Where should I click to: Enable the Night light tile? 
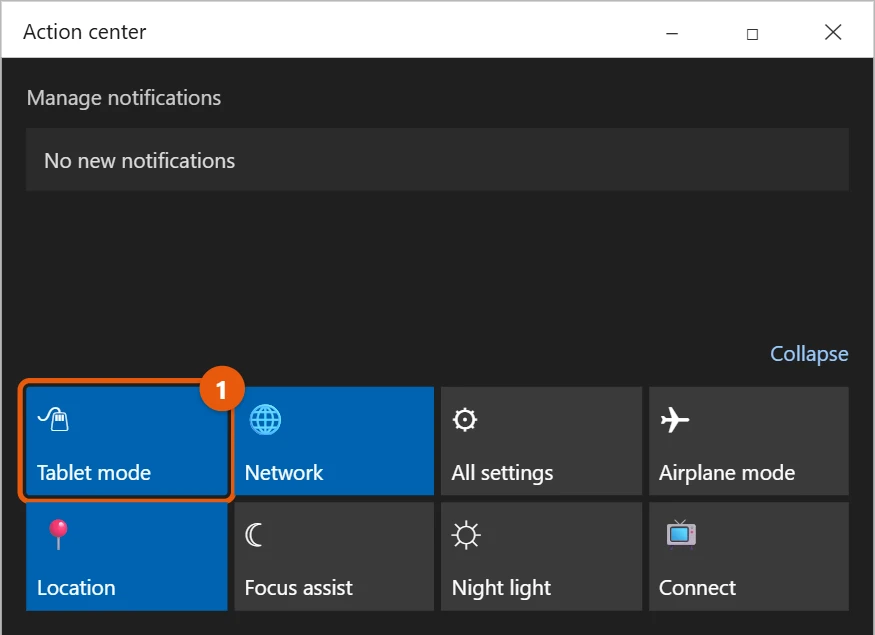(541, 556)
